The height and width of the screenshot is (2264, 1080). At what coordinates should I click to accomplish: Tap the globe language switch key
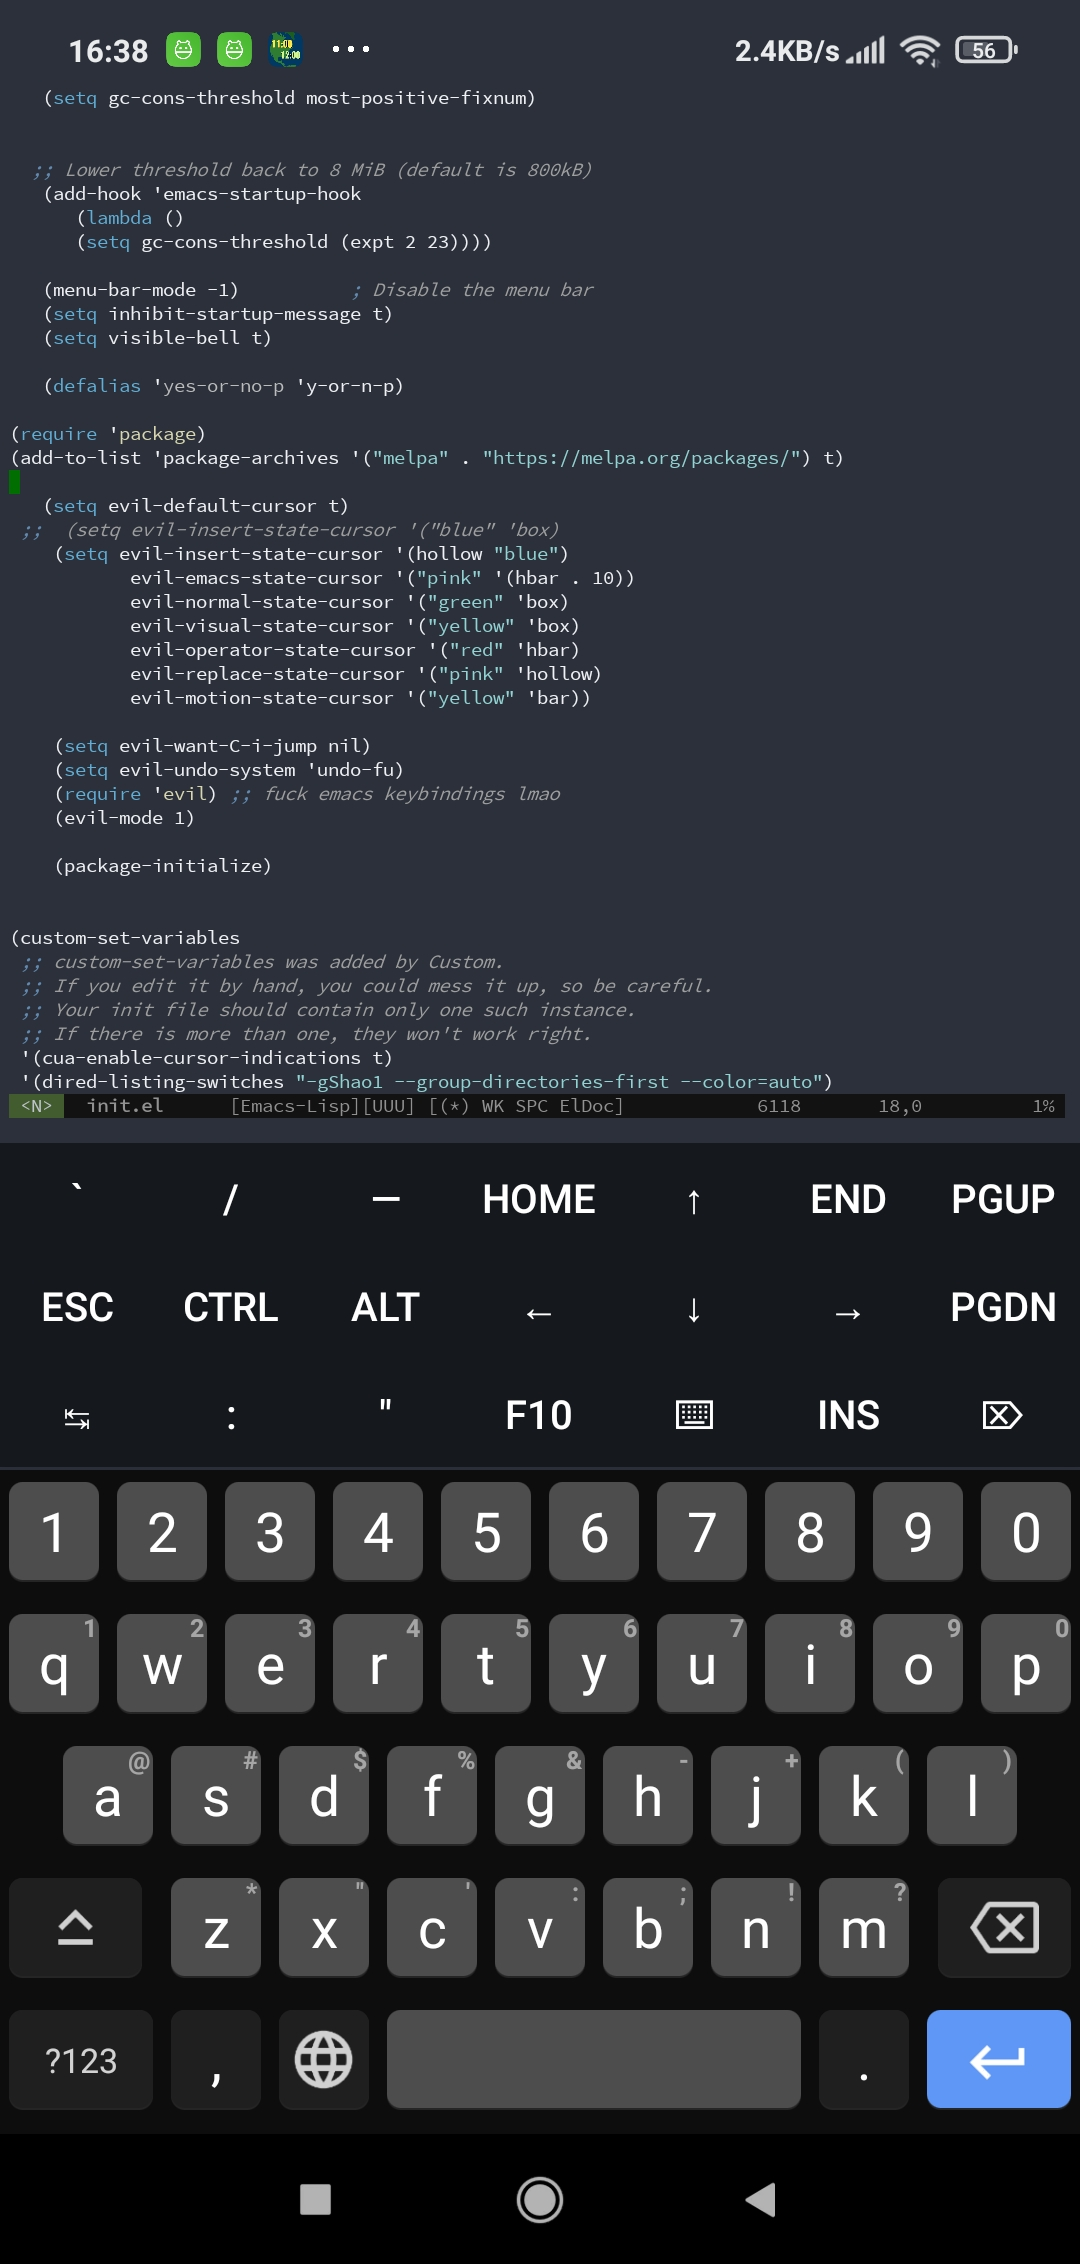point(323,2060)
